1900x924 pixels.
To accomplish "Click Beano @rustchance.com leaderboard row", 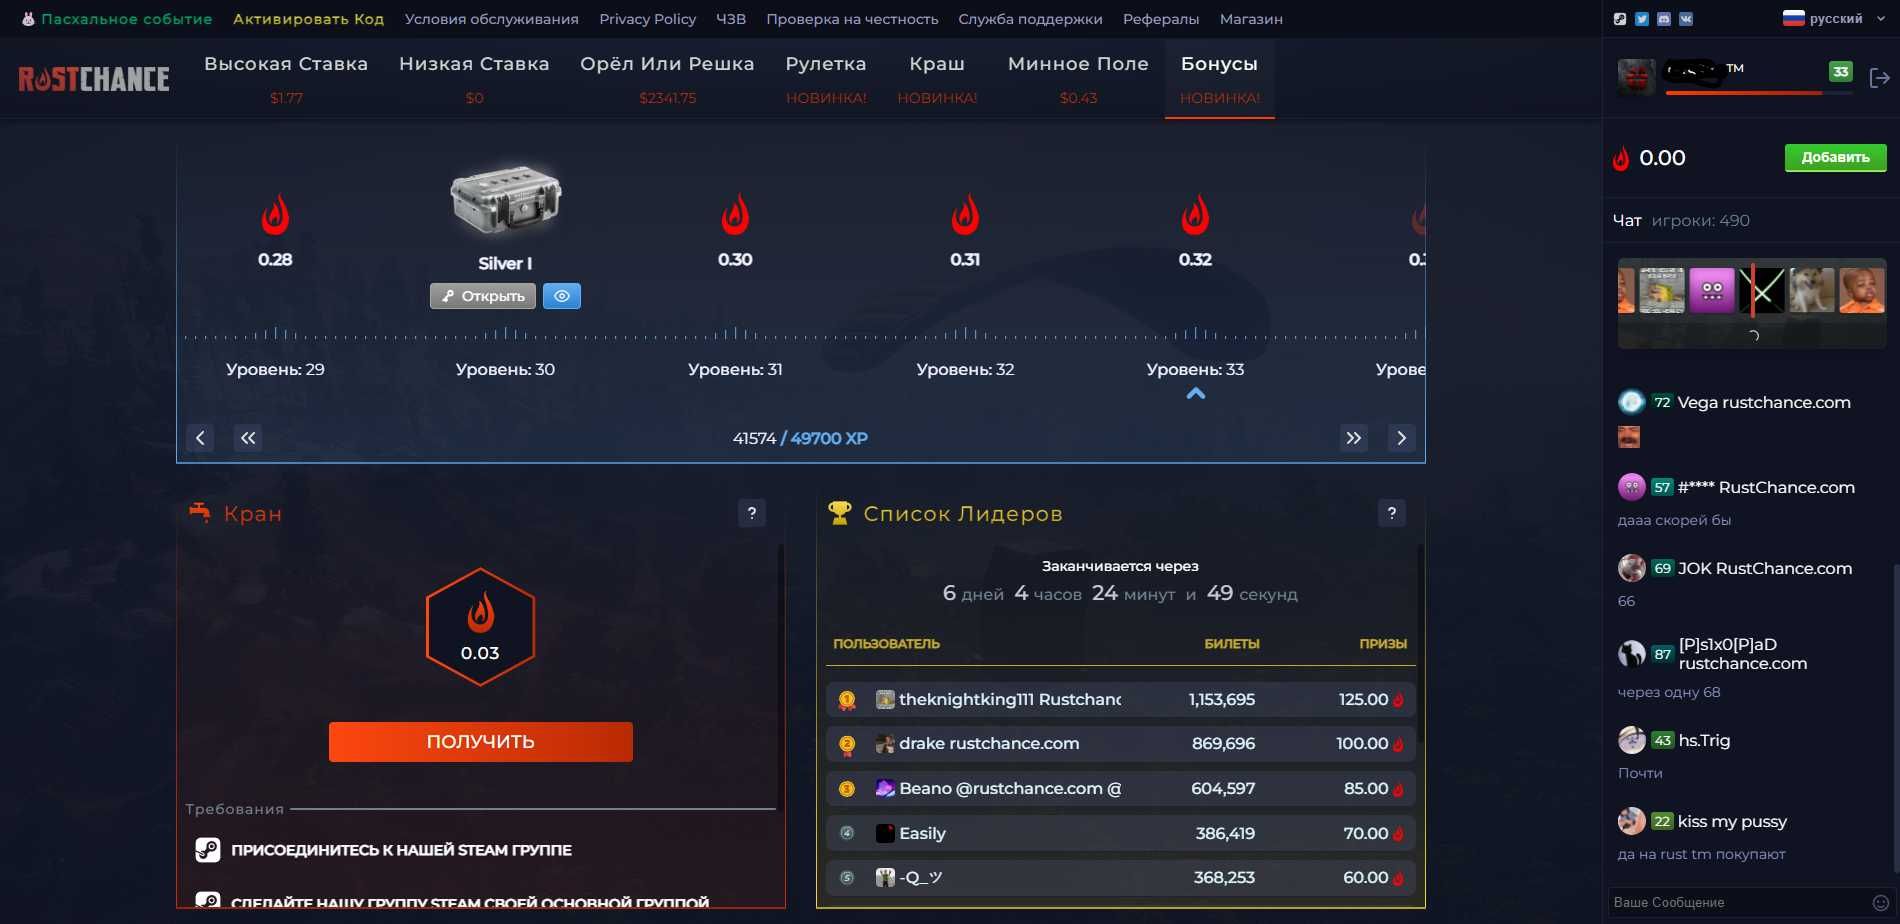I will point(1120,789).
